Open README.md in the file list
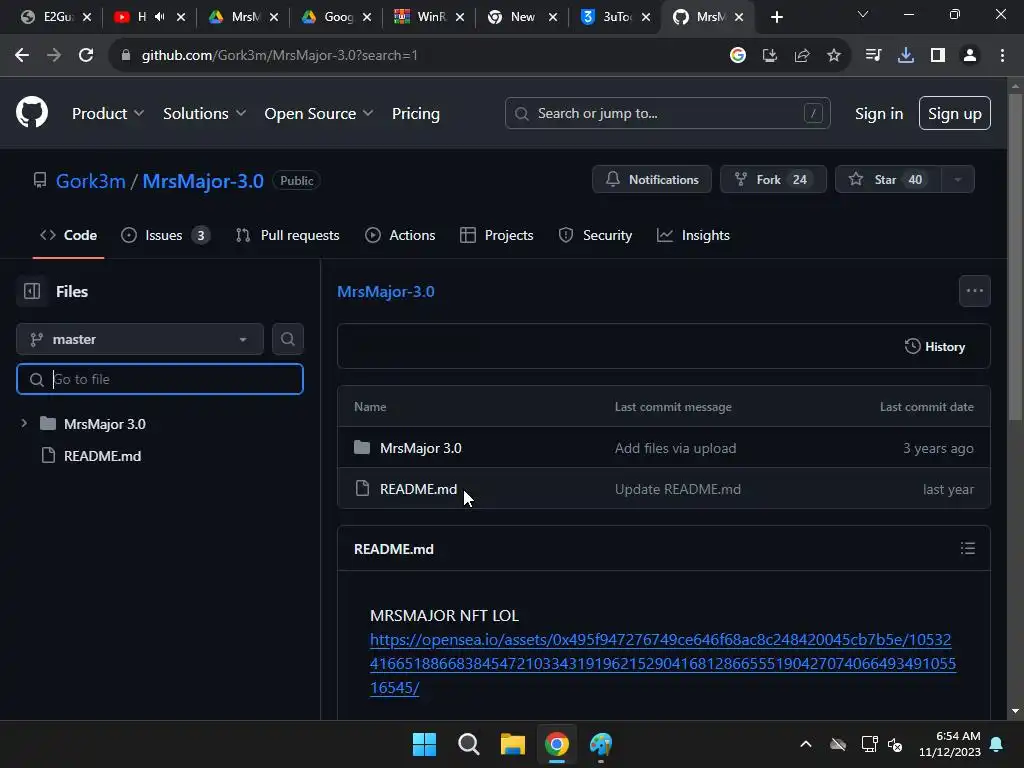 coord(418,489)
